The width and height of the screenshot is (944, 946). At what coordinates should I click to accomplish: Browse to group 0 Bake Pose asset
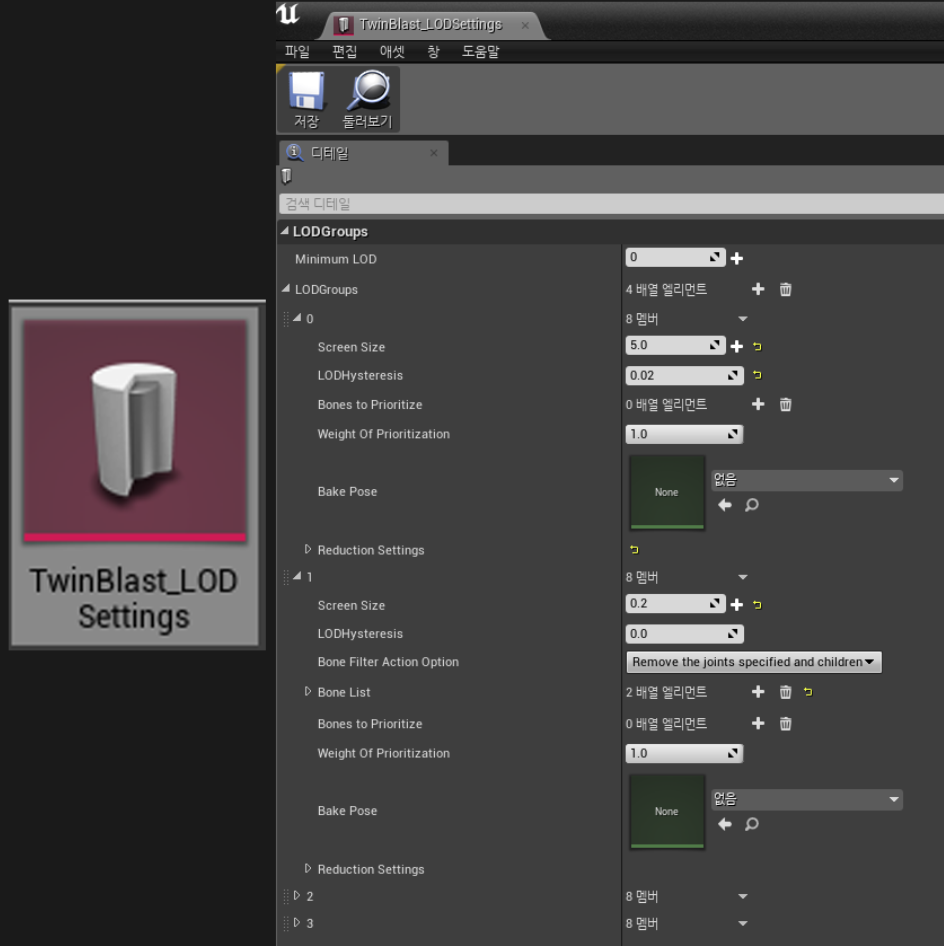pyautogui.click(x=752, y=505)
